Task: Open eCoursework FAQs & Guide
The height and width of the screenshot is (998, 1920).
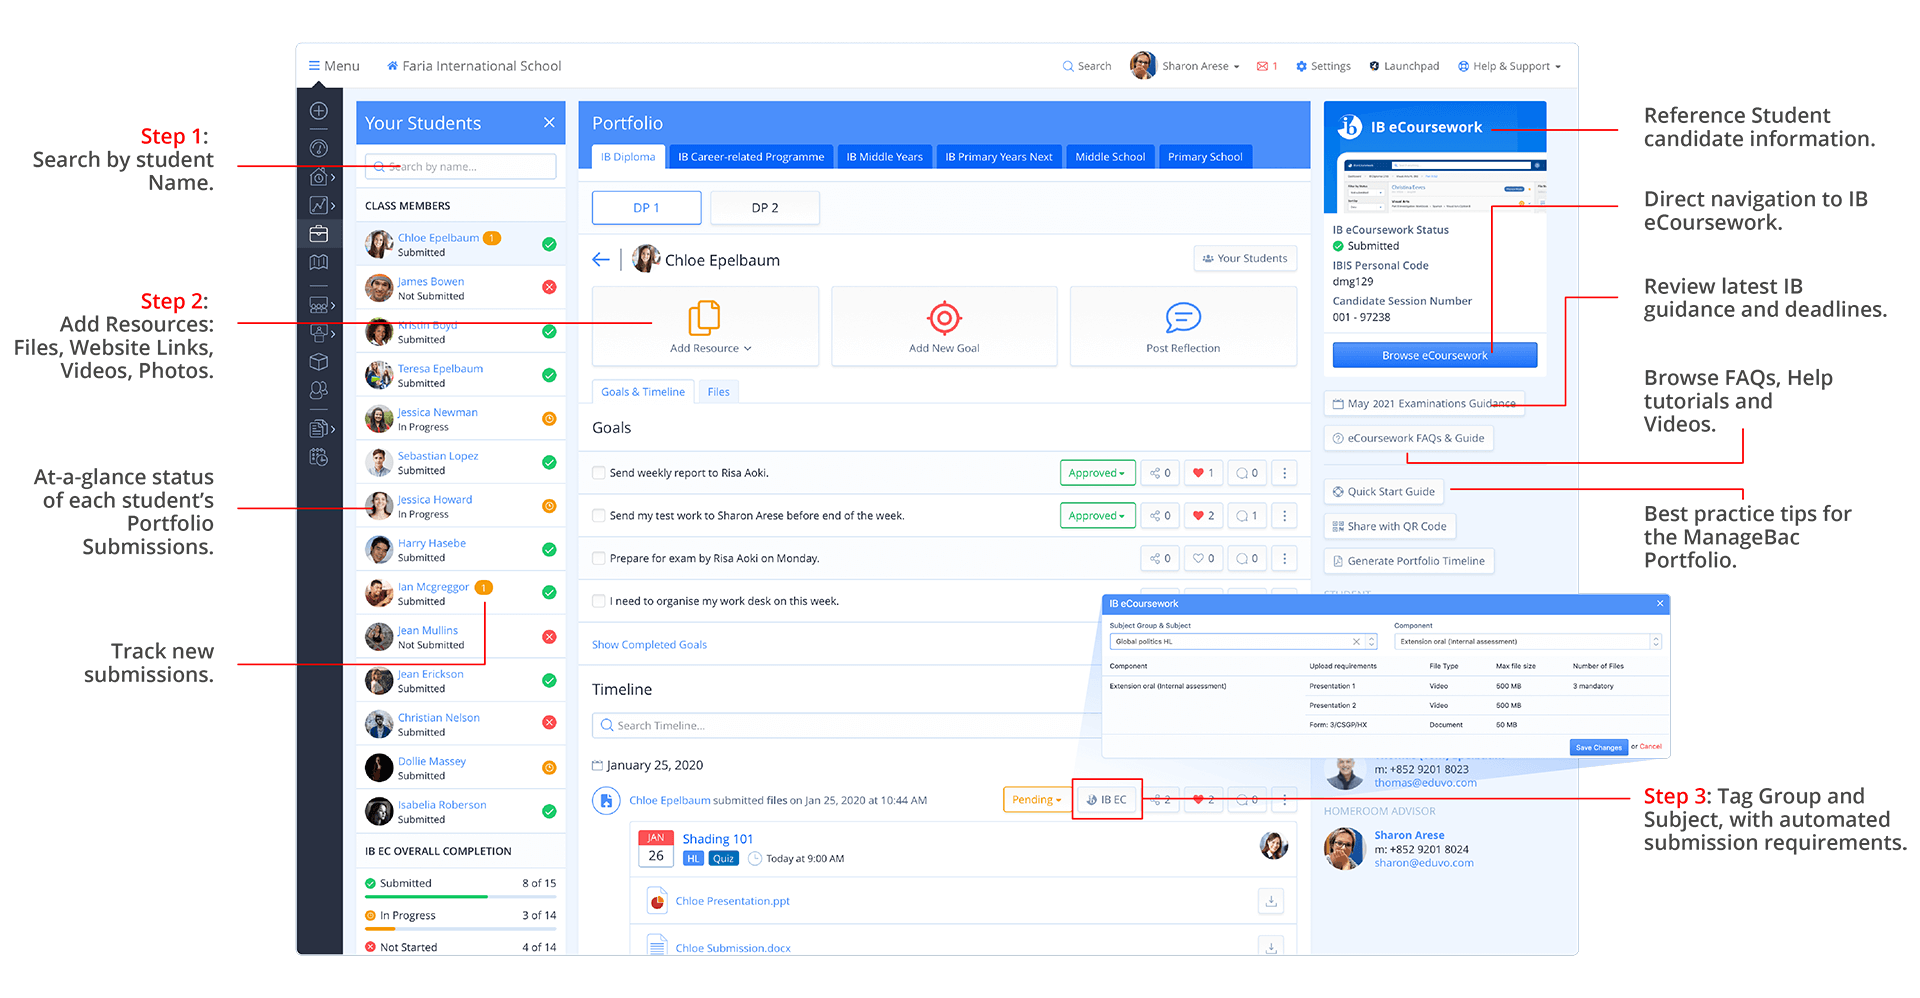Action: point(1408,438)
